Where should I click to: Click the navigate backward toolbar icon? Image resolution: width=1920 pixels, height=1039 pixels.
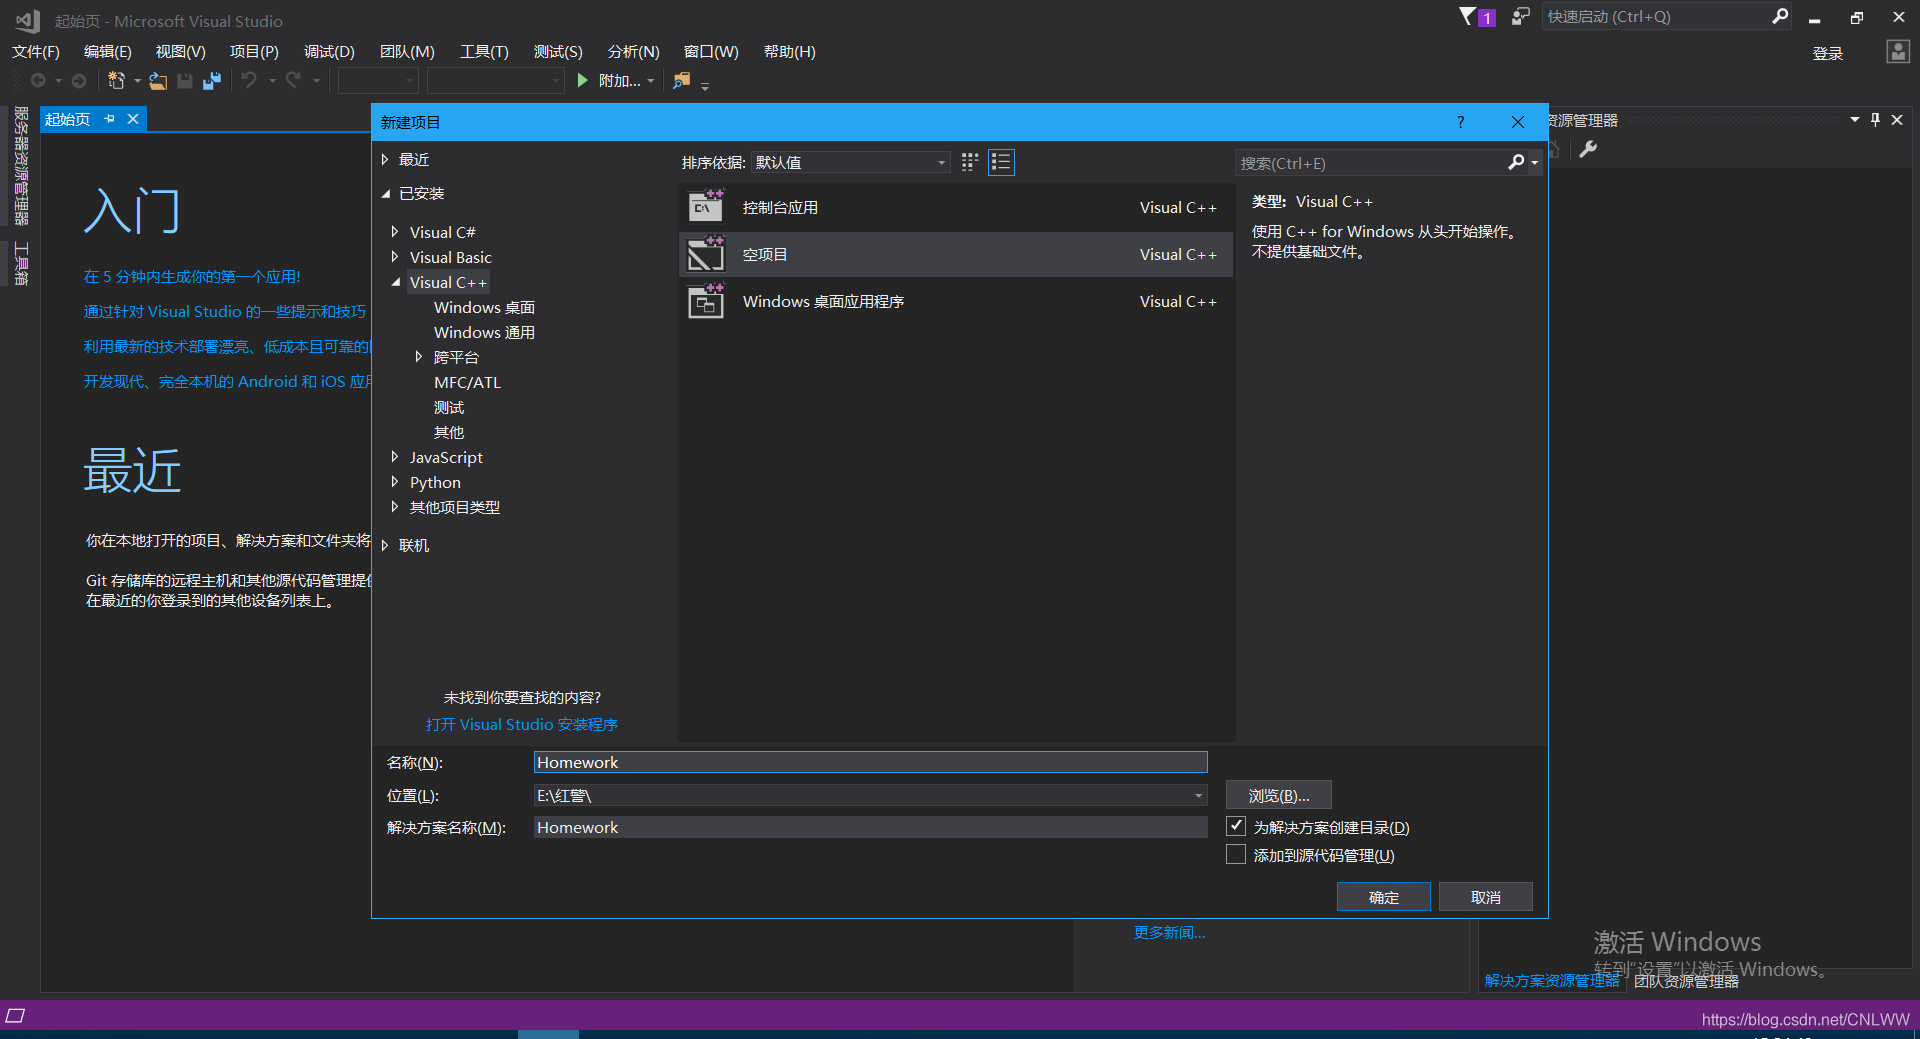click(x=38, y=81)
